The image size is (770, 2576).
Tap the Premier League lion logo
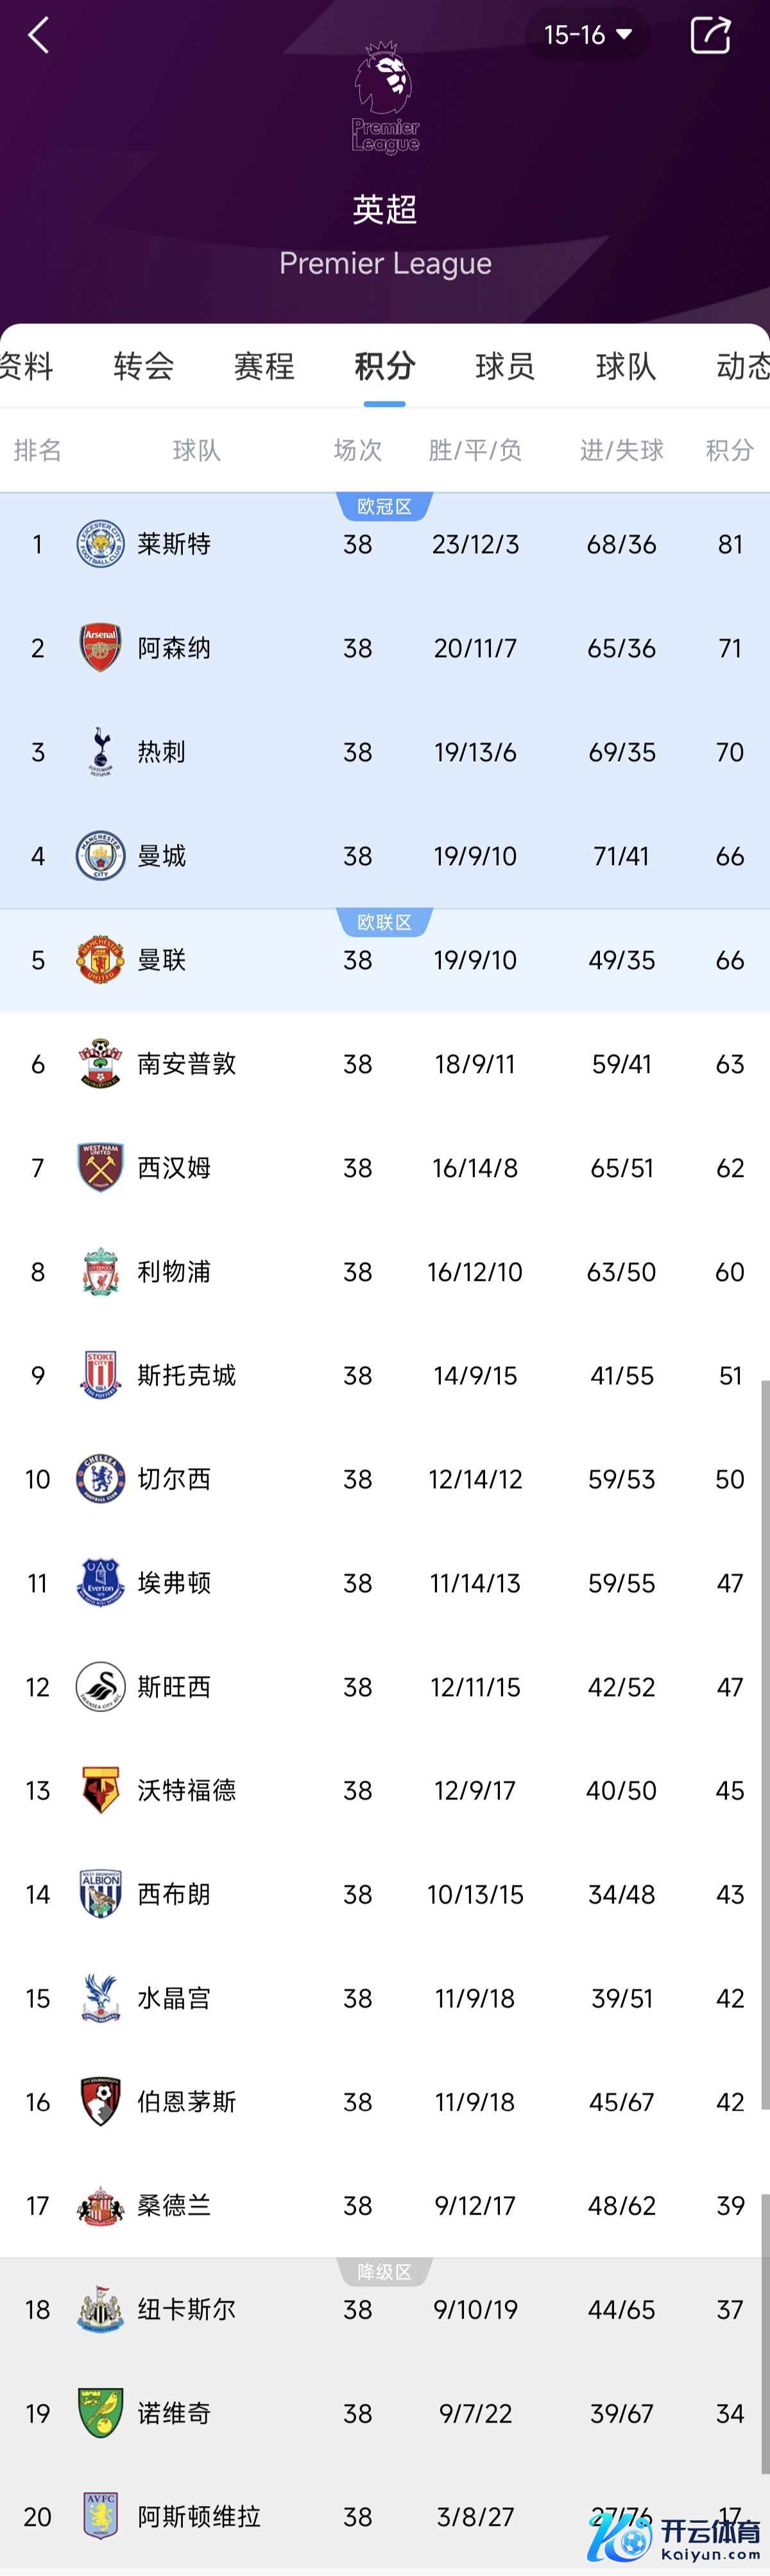(385, 98)
